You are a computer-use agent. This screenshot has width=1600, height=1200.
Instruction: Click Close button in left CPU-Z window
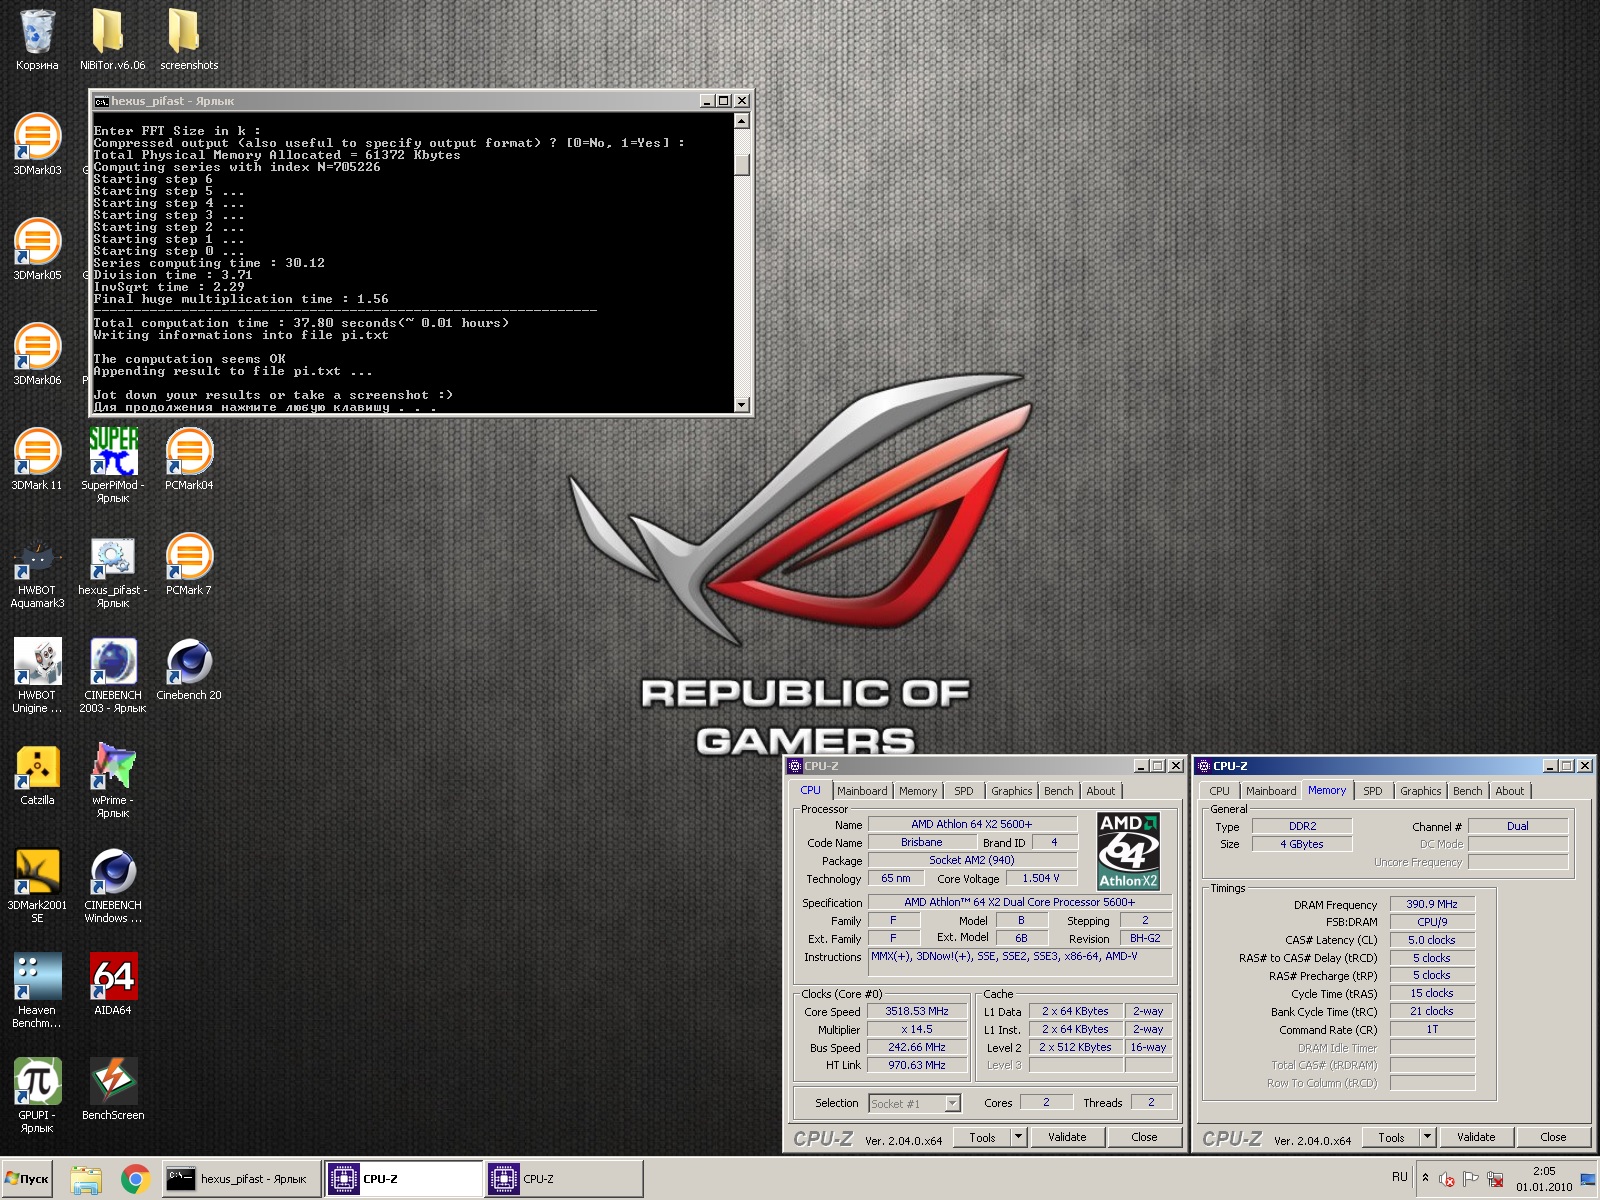[1144, 1137]
